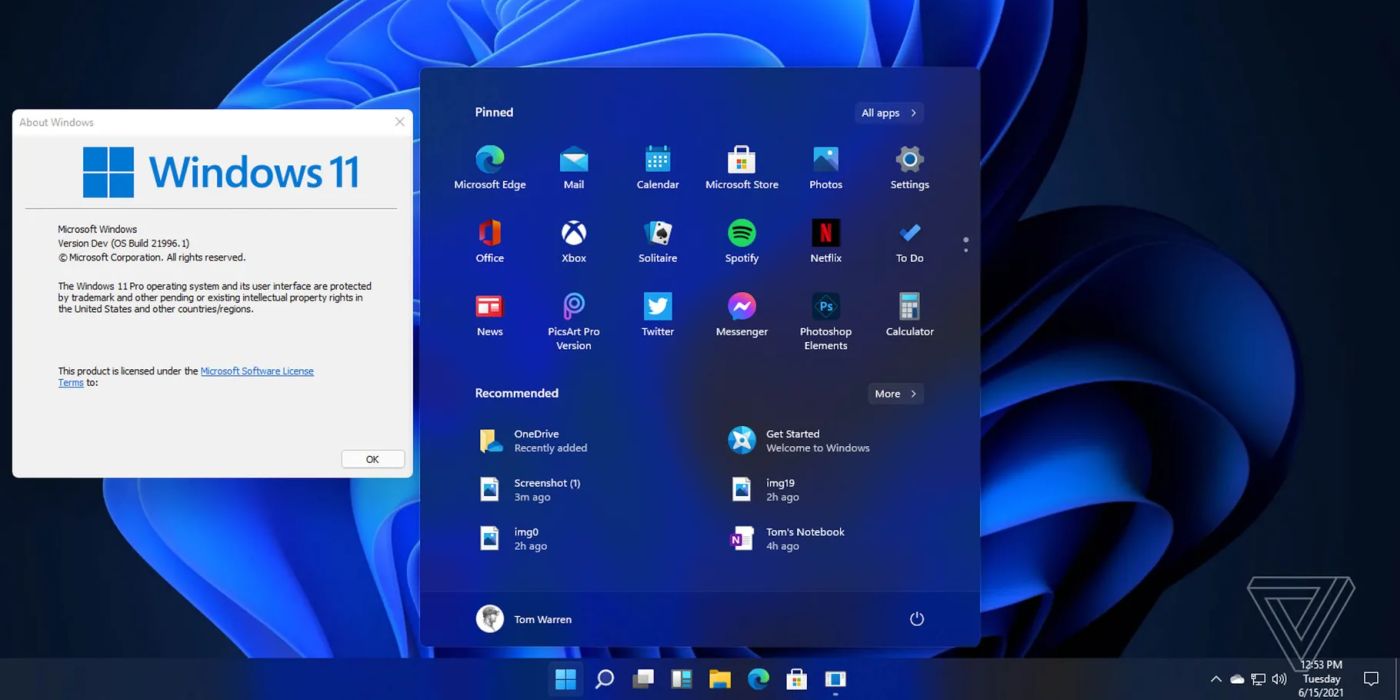Image resolution: width=1400 pixels, height=700 pixels.
Task: Click Tom Warren's account avatar
Action: (x=490, y=618)
